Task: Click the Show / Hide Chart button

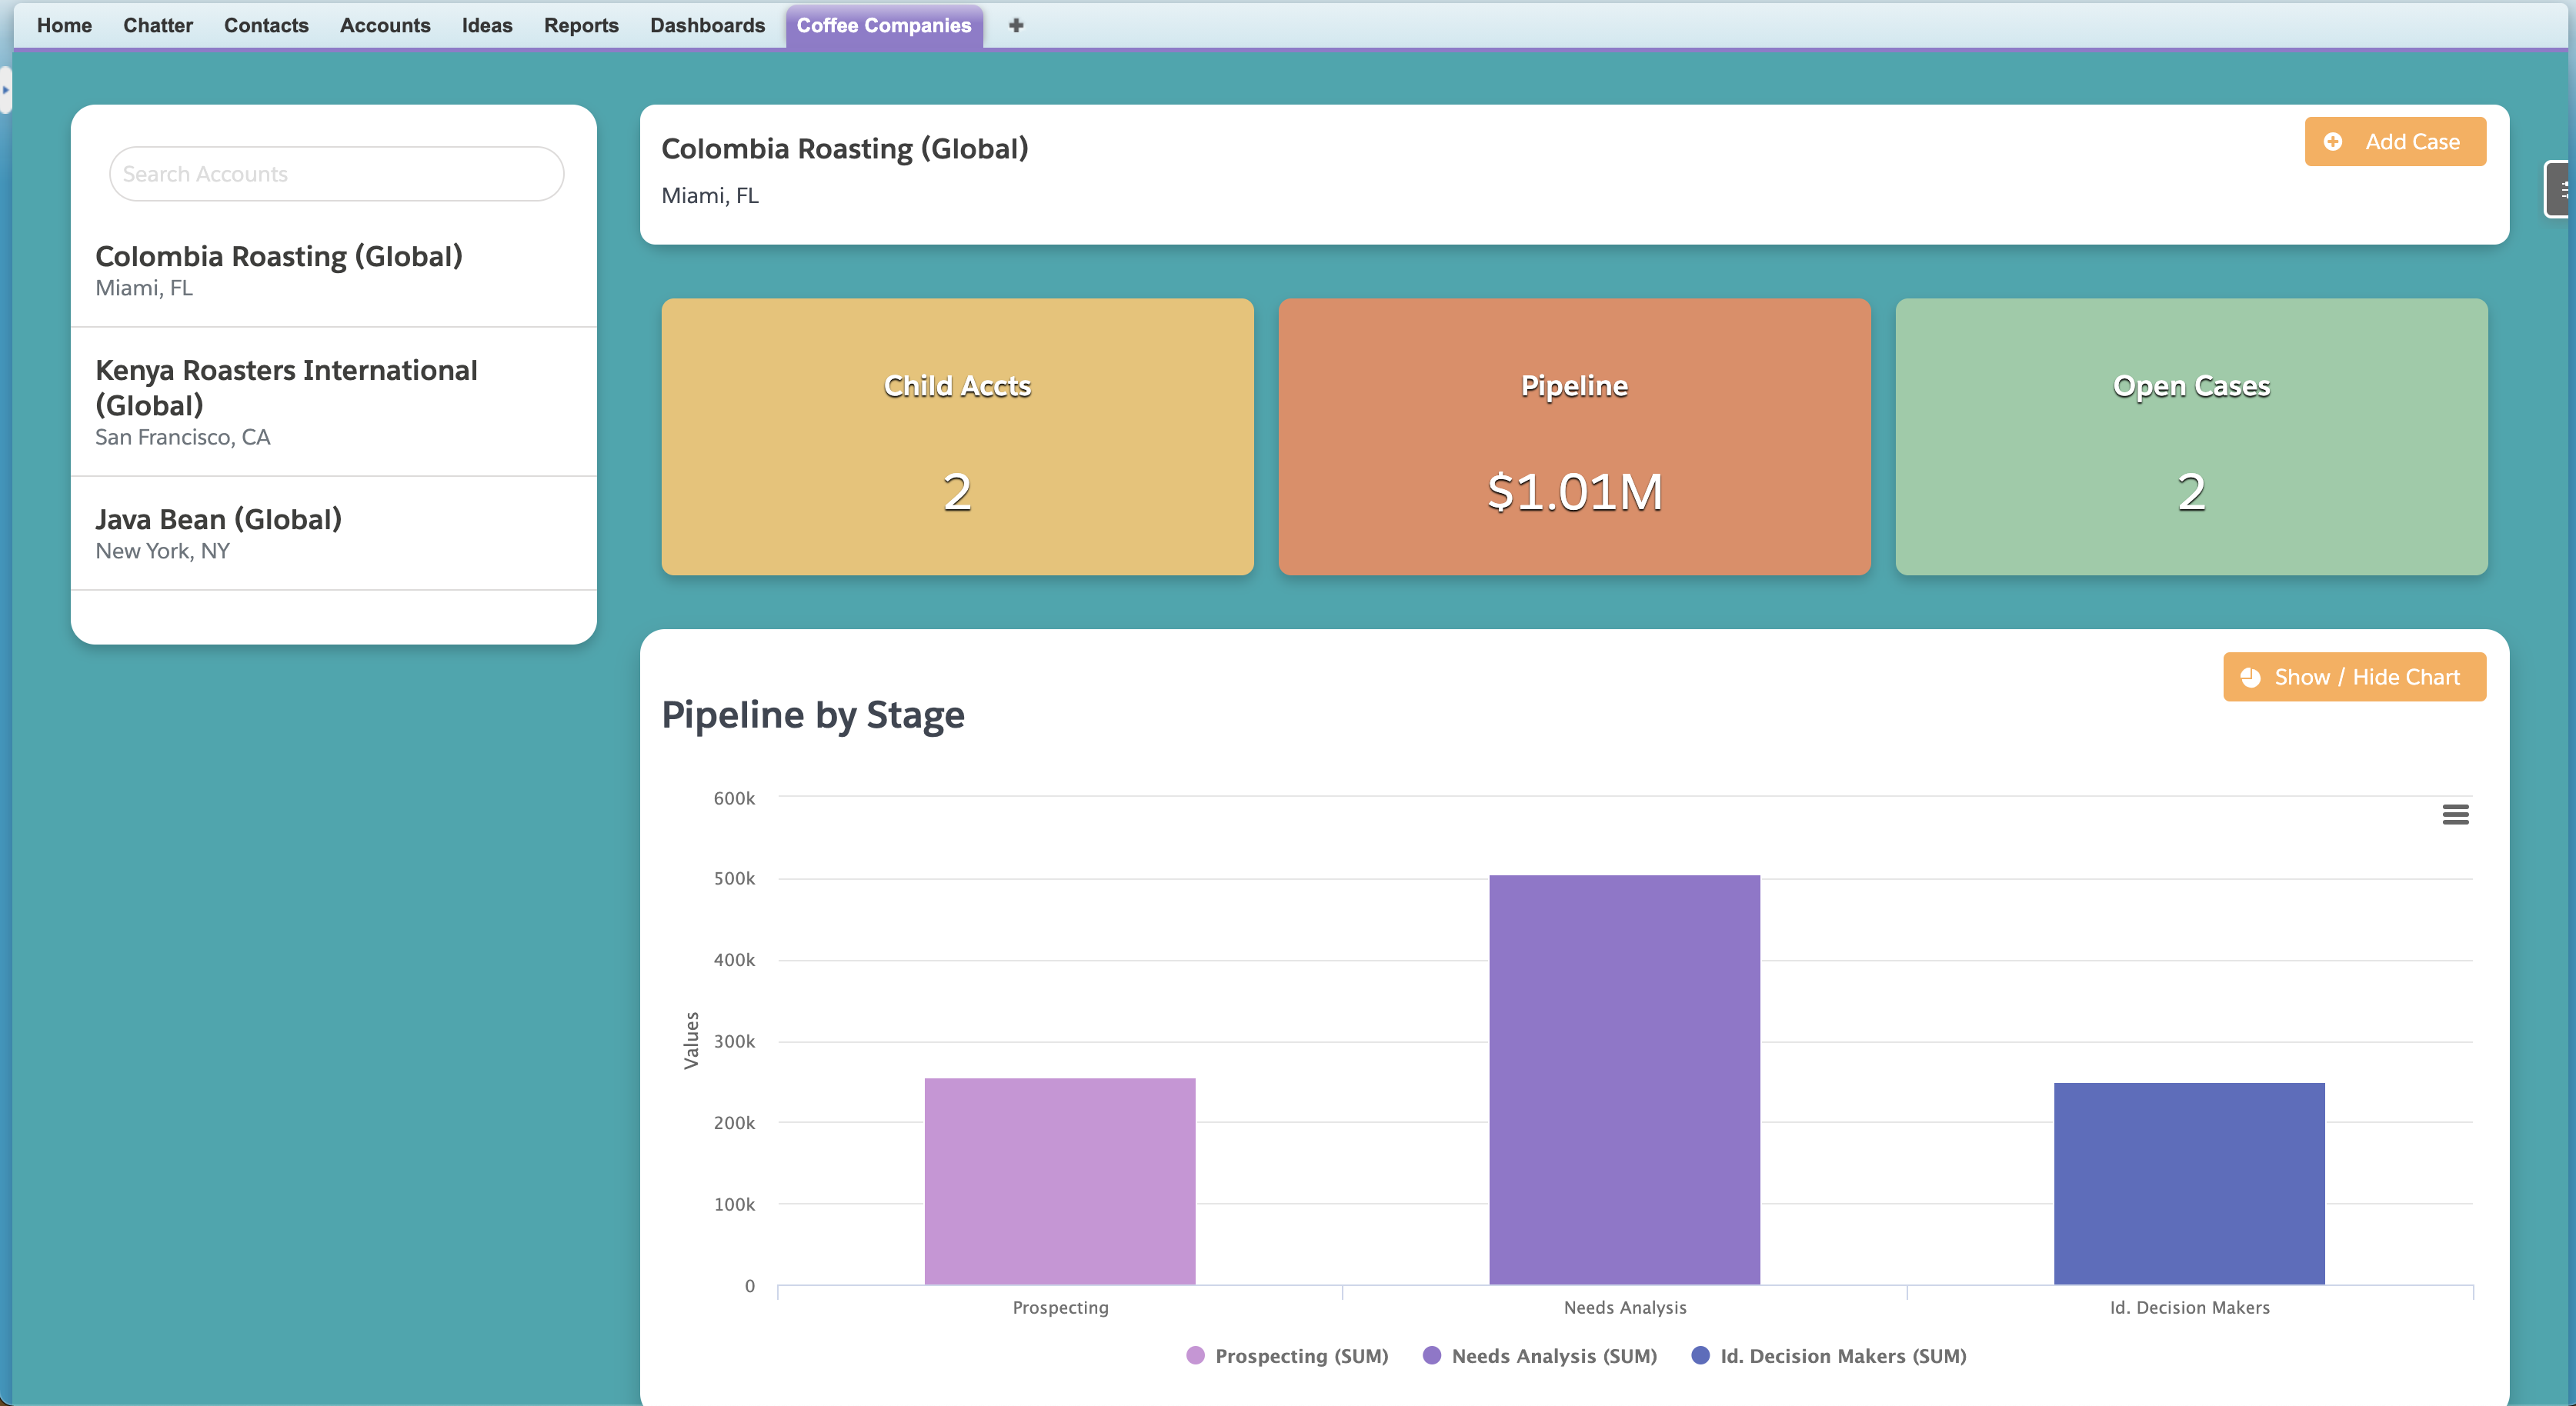Action: pyautogui.click(x=2354, y=677)
